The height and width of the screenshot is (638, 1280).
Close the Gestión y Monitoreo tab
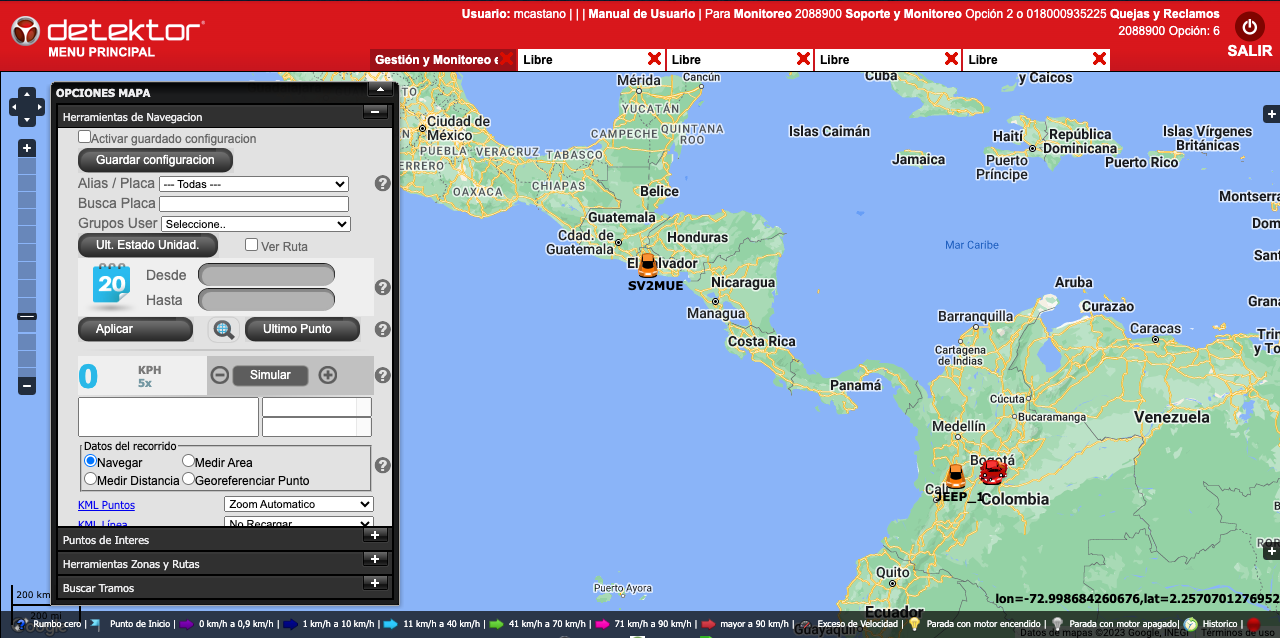[x=507, y=59]
